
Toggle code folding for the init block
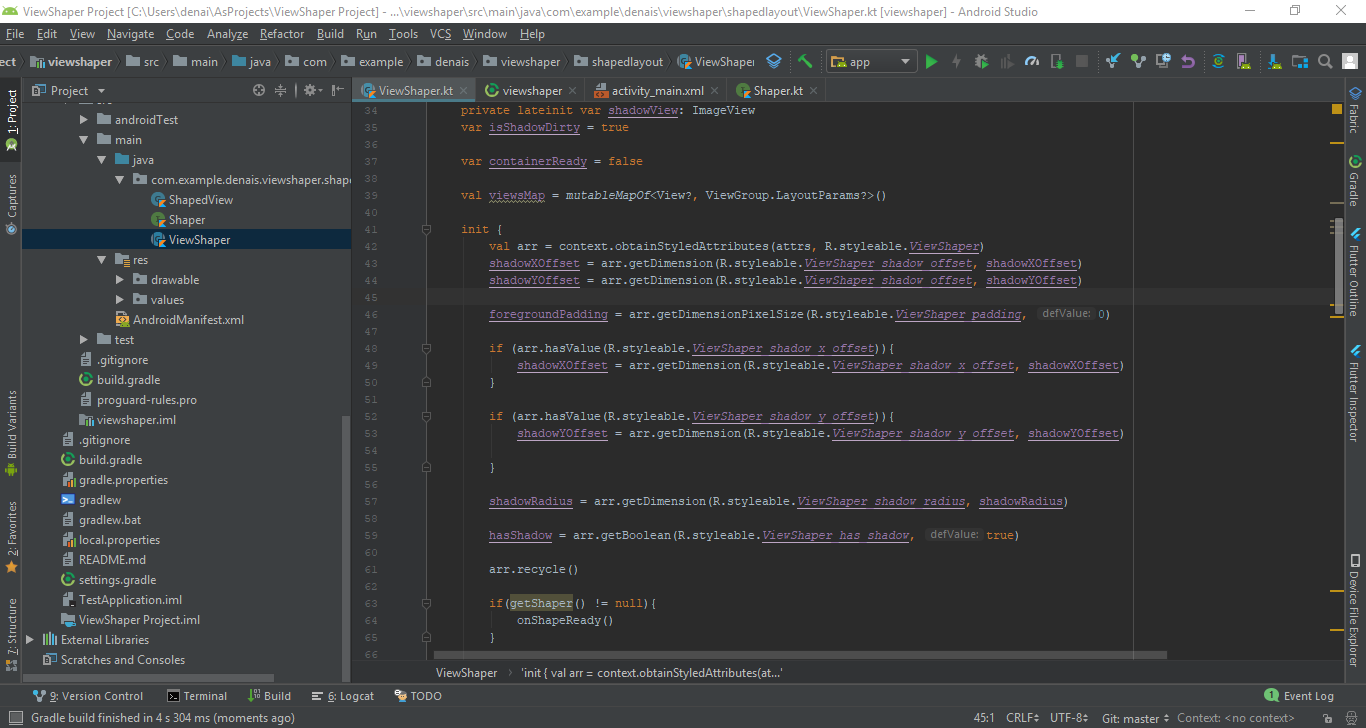click(x=427, y=230)
